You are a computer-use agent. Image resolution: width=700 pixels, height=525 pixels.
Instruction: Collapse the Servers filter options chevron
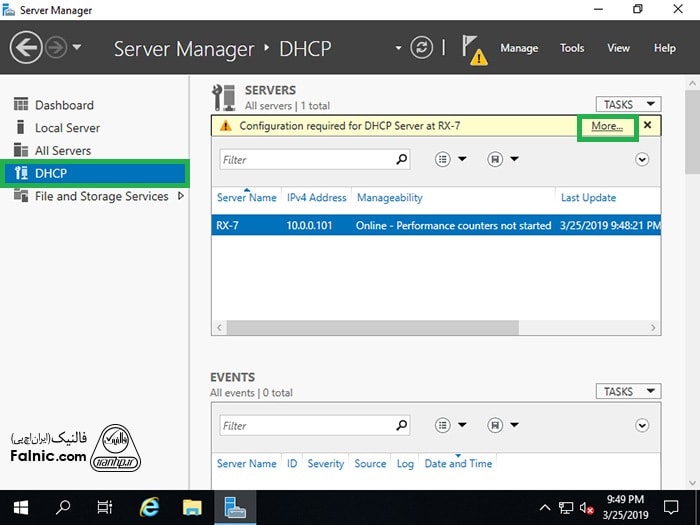pos(642,159)
